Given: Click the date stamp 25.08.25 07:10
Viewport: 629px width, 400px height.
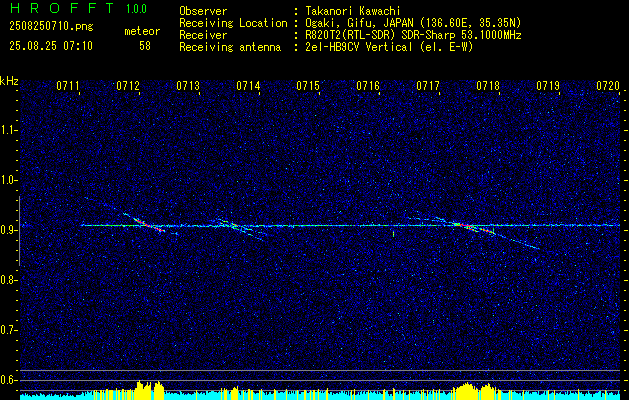Looking at the screenshot, I should 51,46.
